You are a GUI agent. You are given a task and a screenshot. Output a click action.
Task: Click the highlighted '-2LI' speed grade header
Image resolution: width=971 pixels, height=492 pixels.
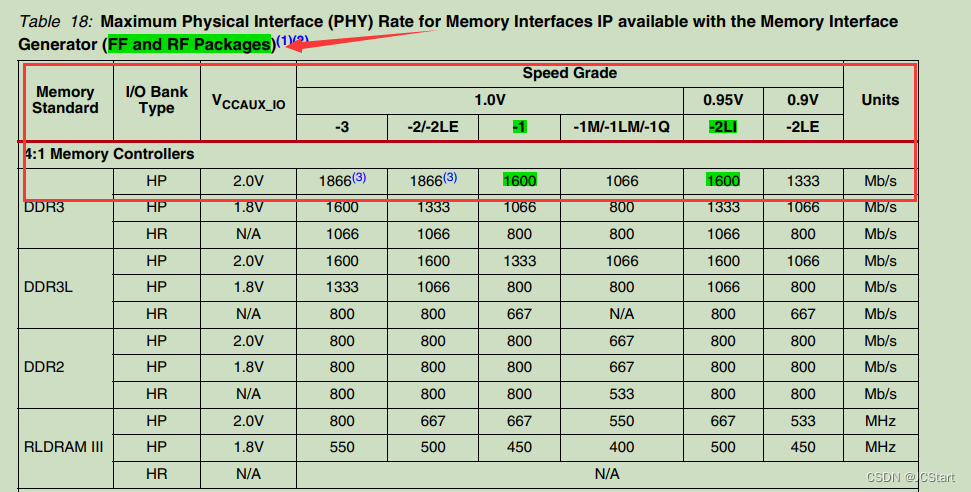click(x=723, y=127)
